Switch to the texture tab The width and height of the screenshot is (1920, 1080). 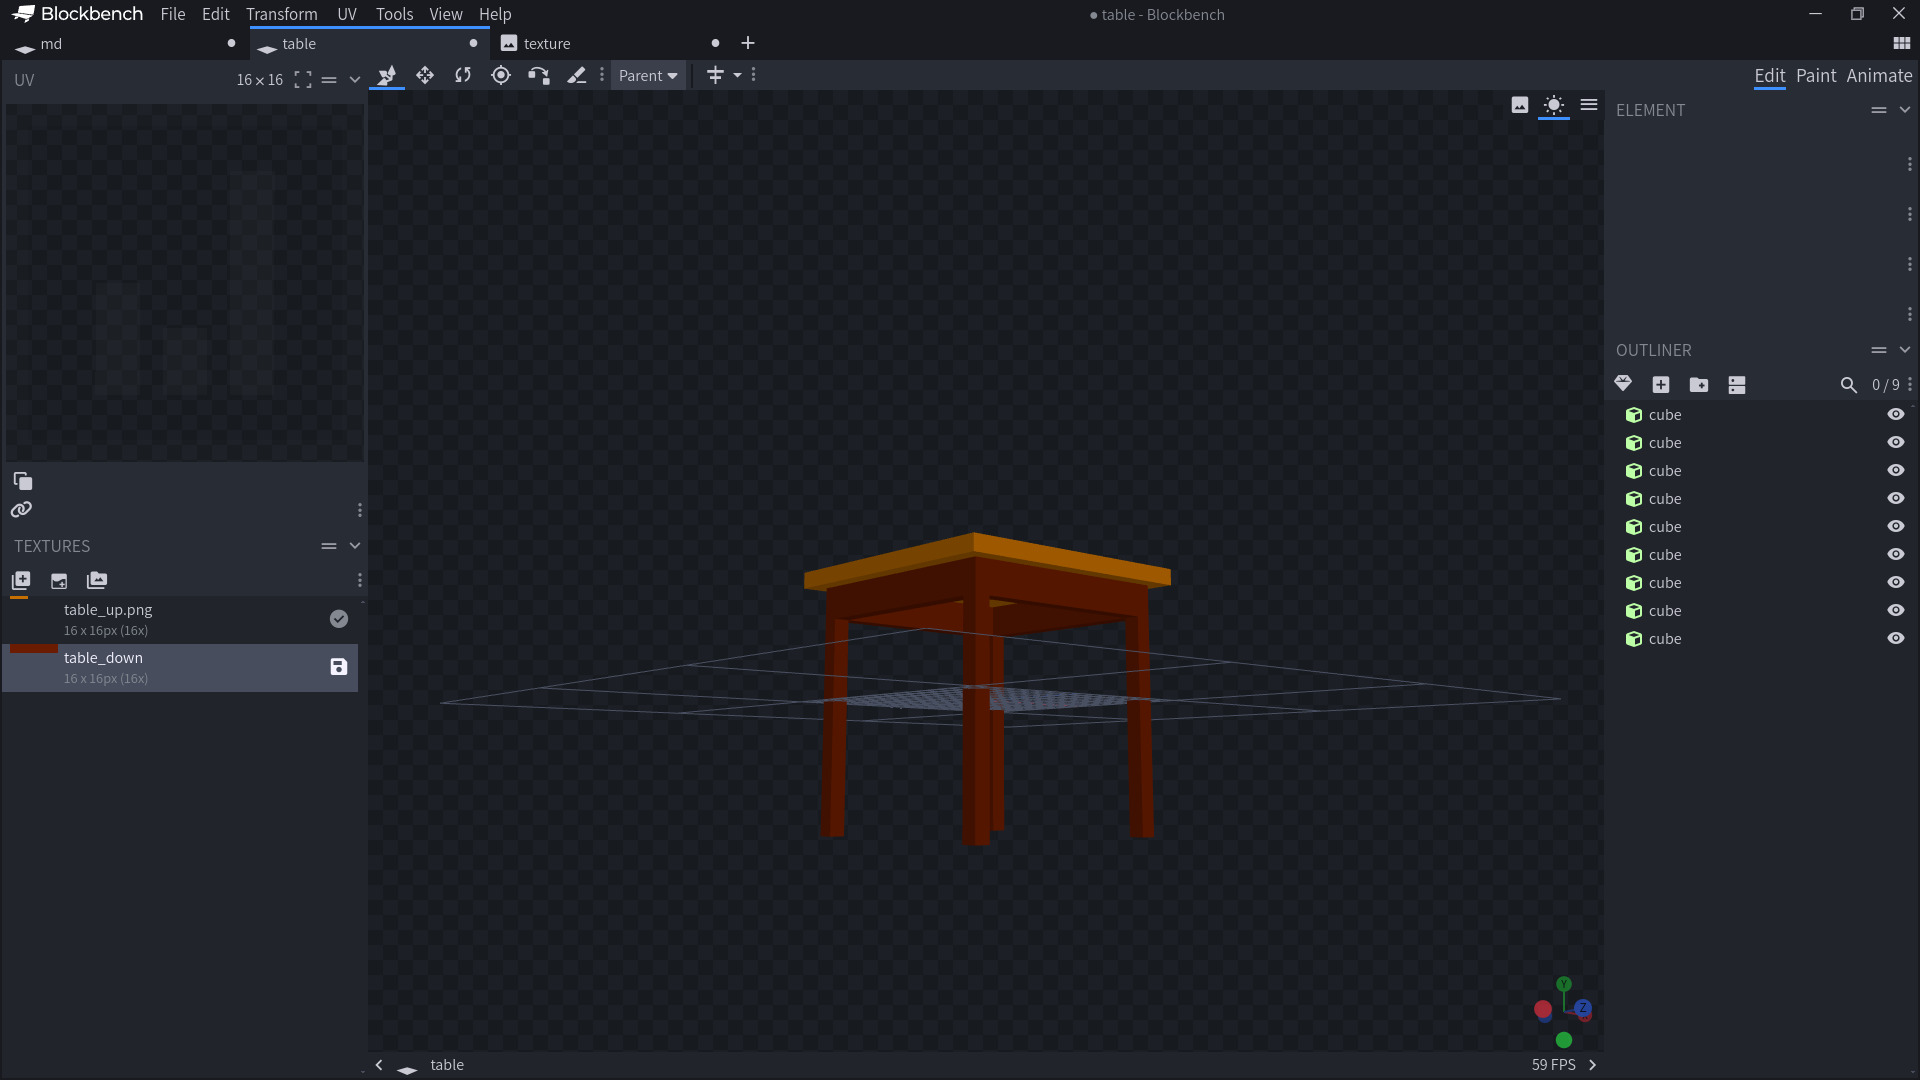547,44
